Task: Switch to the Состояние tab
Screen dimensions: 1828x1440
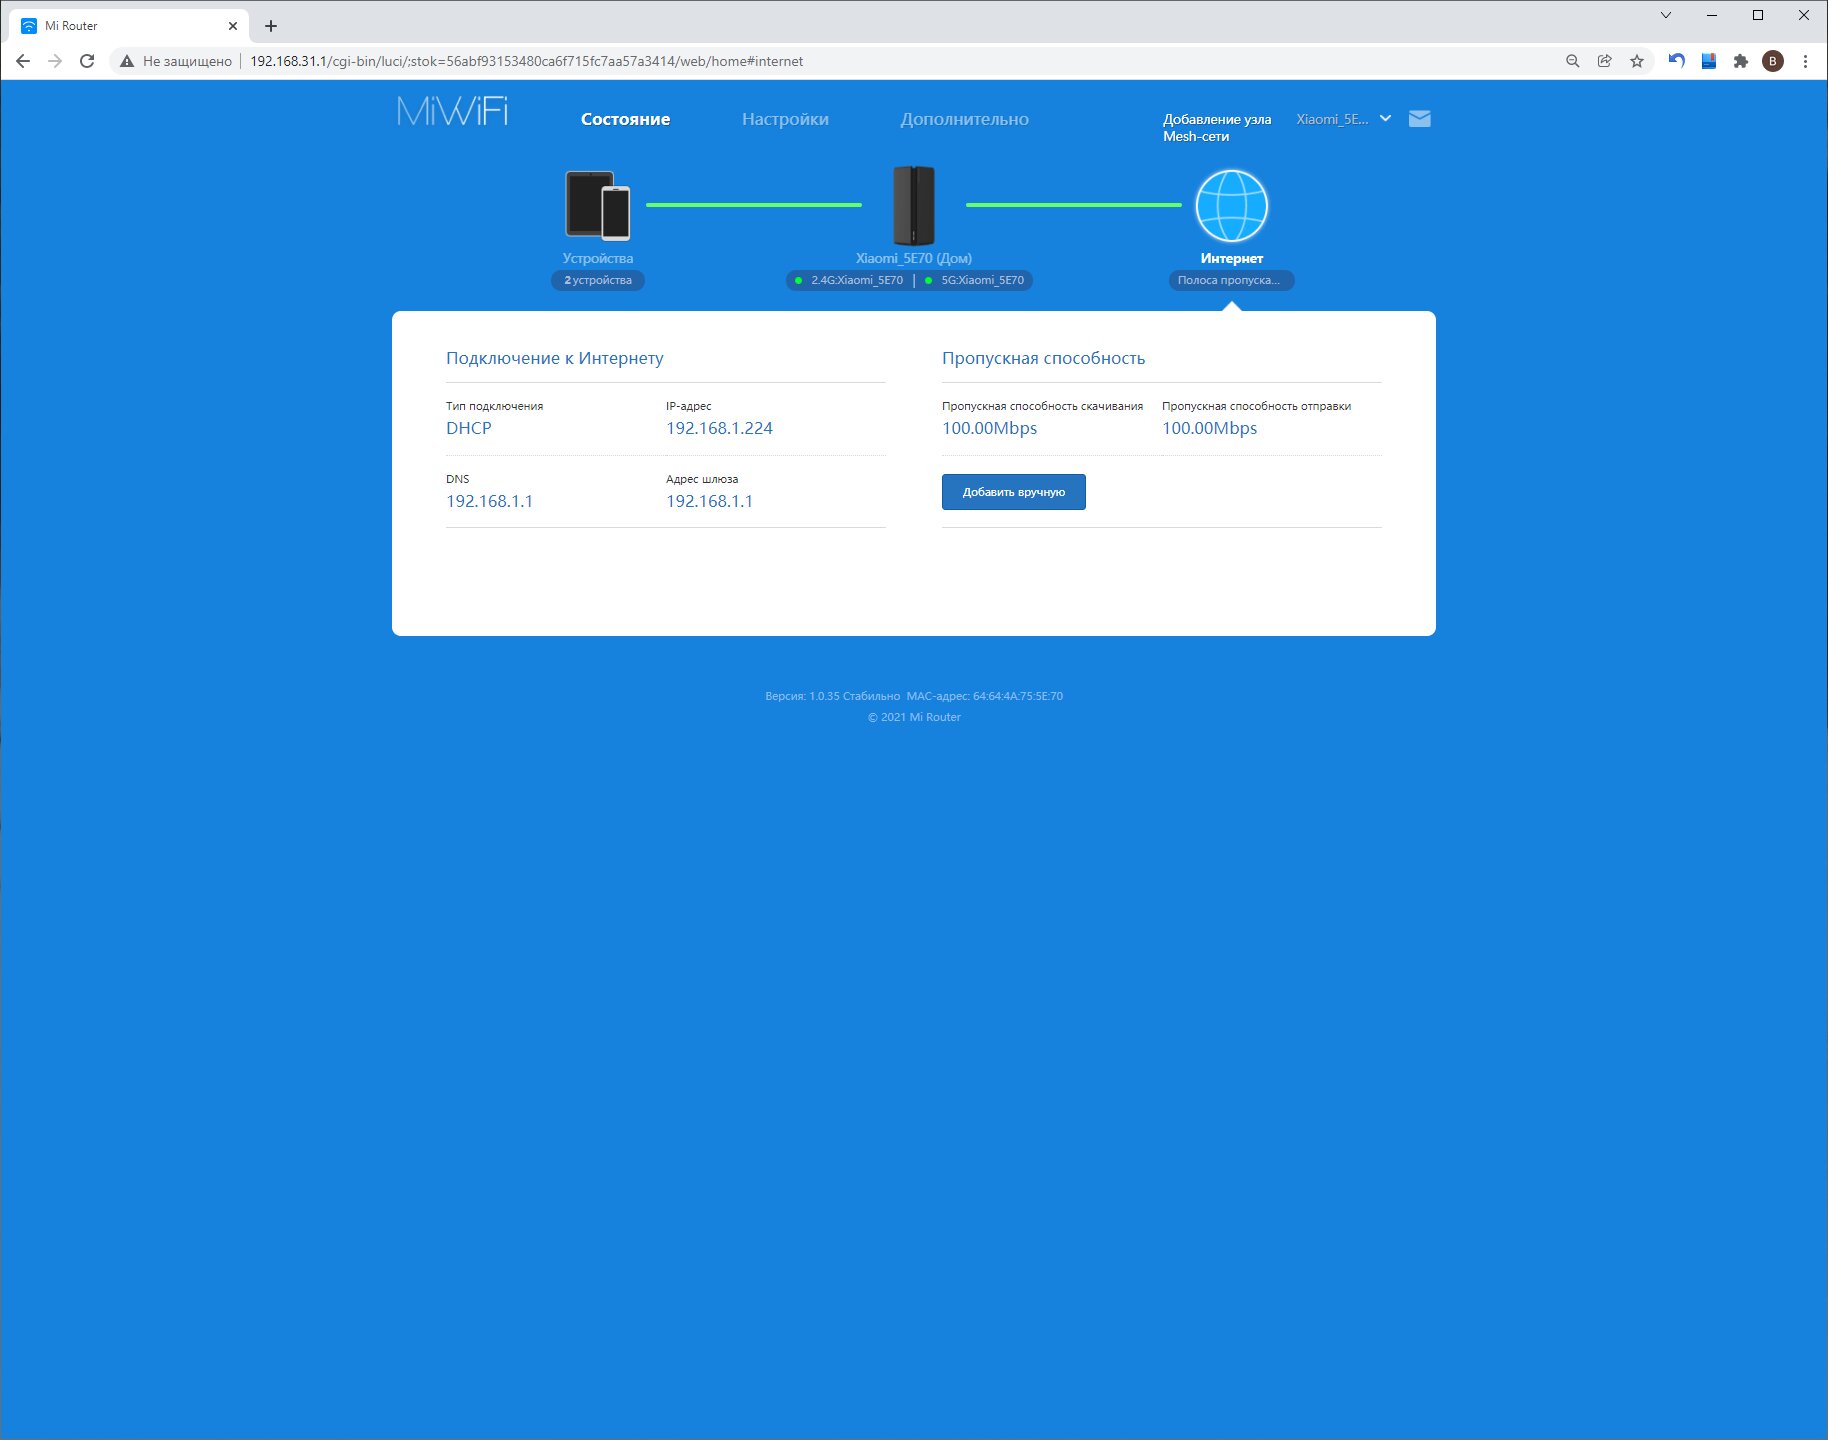Action: [625, 119]
